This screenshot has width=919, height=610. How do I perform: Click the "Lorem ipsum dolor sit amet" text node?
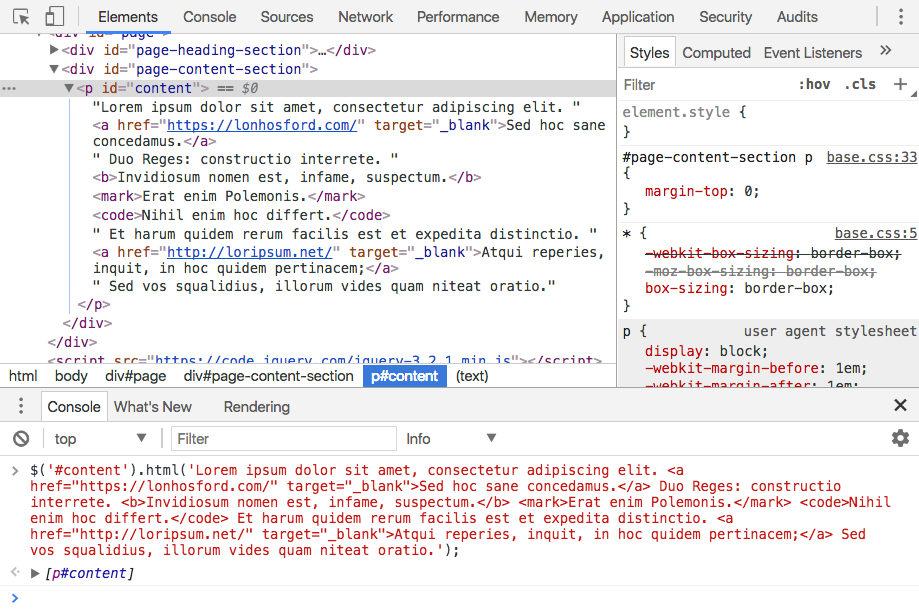click(x=336, y=107)
